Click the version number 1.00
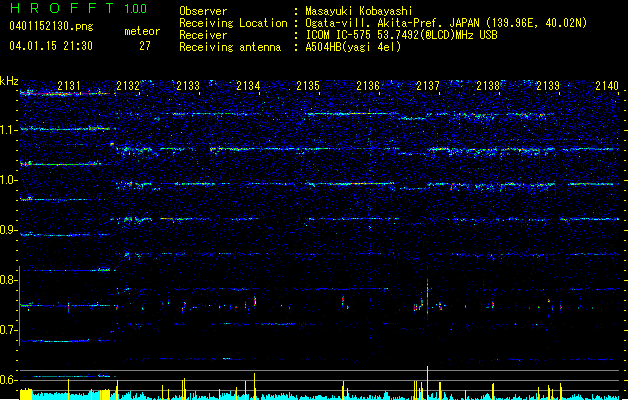The height and width of the screenshot is (400, 629). point(136,9)
